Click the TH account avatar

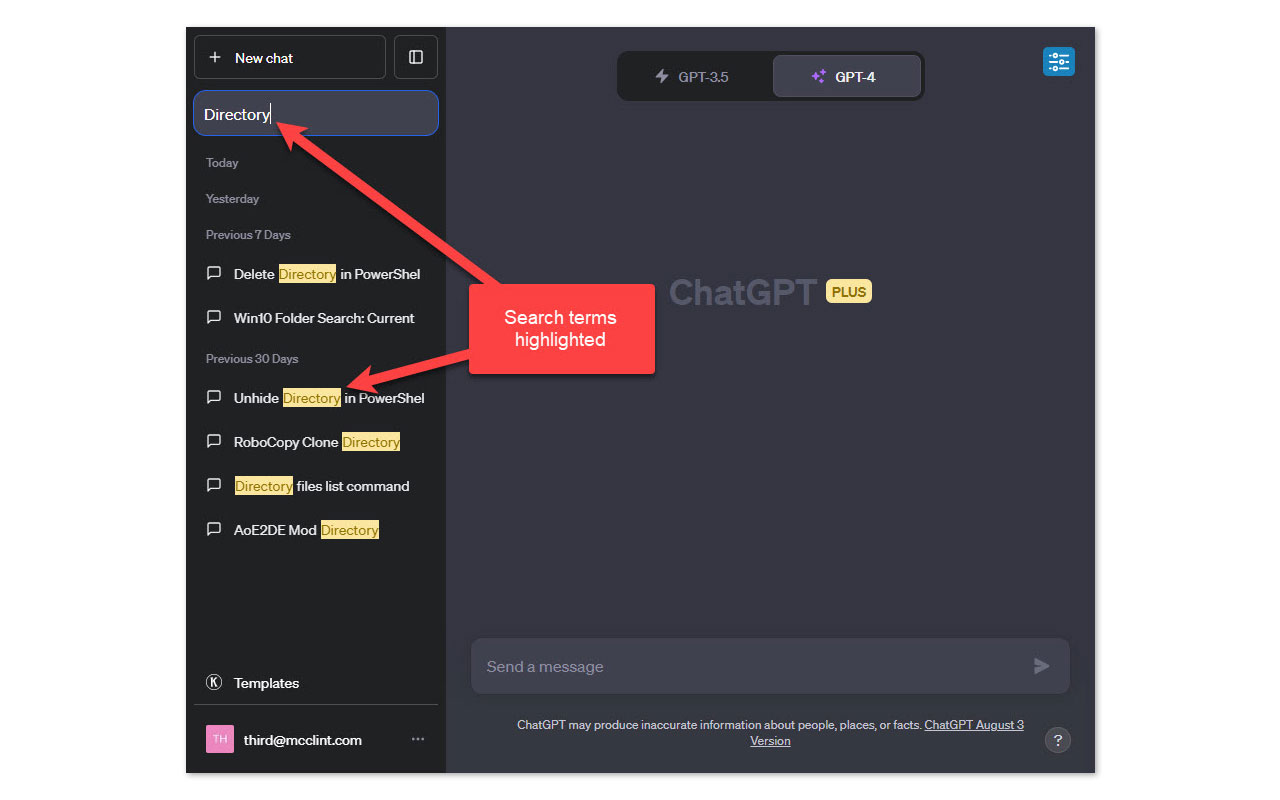pyautogui.click(x=220, y=739)
